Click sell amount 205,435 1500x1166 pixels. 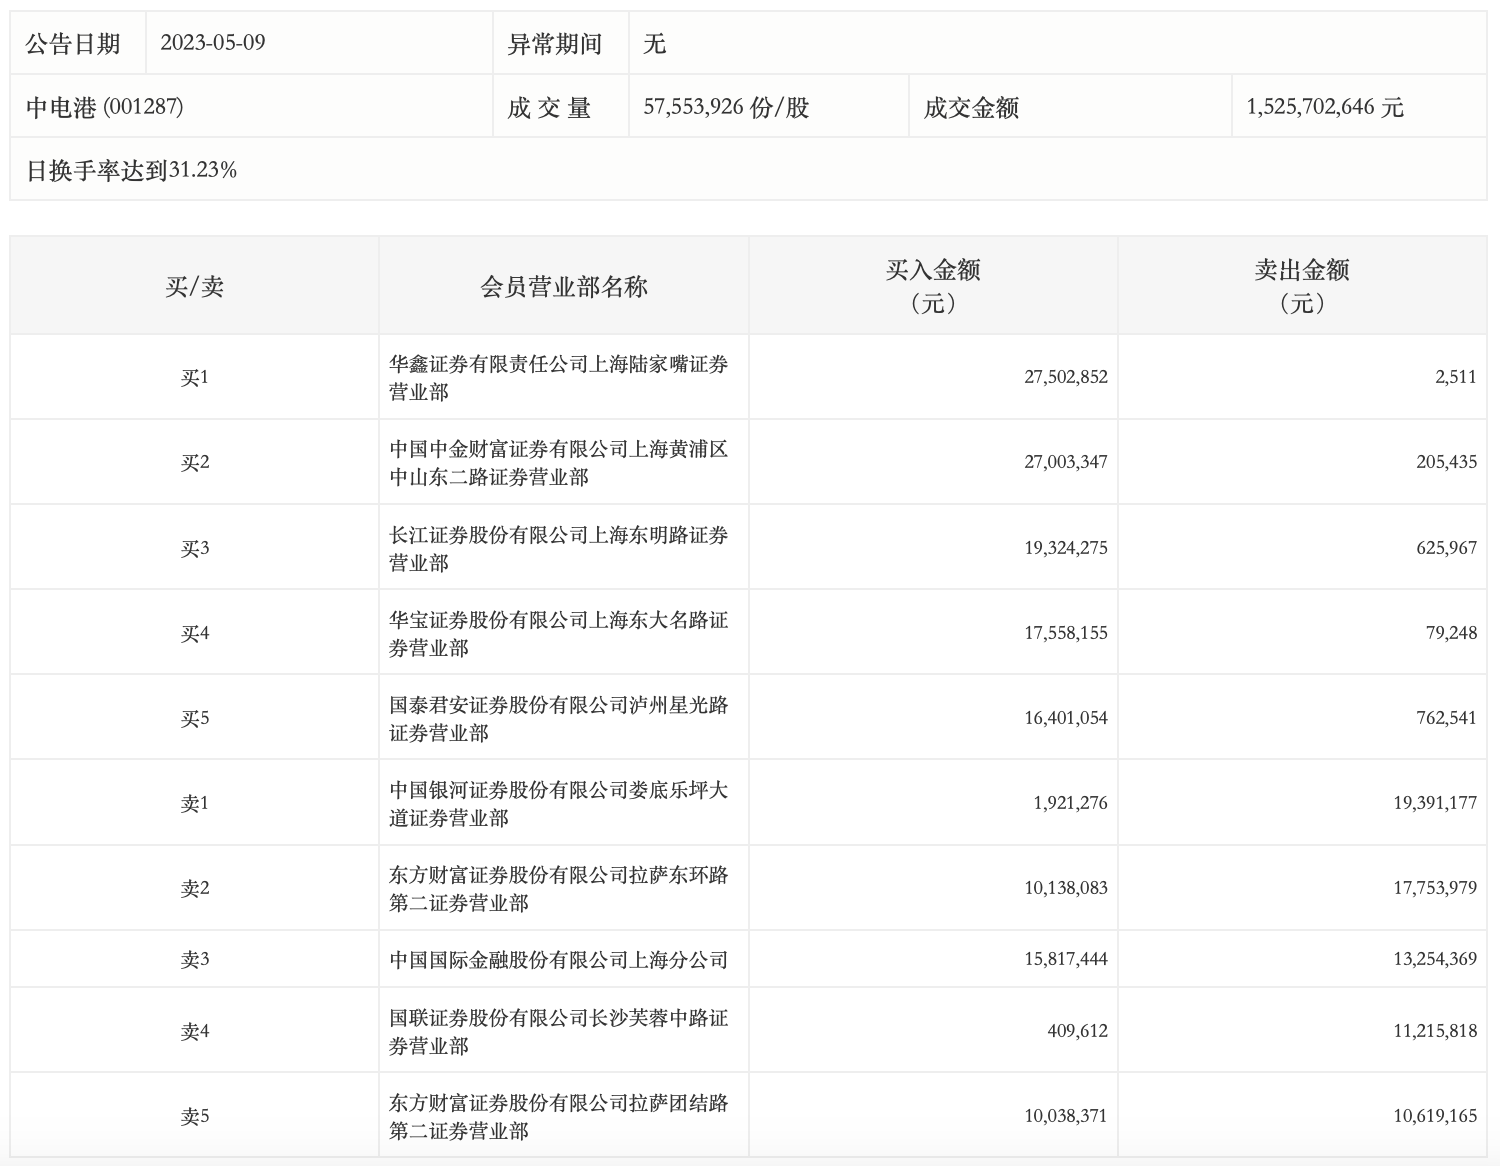1448,462
